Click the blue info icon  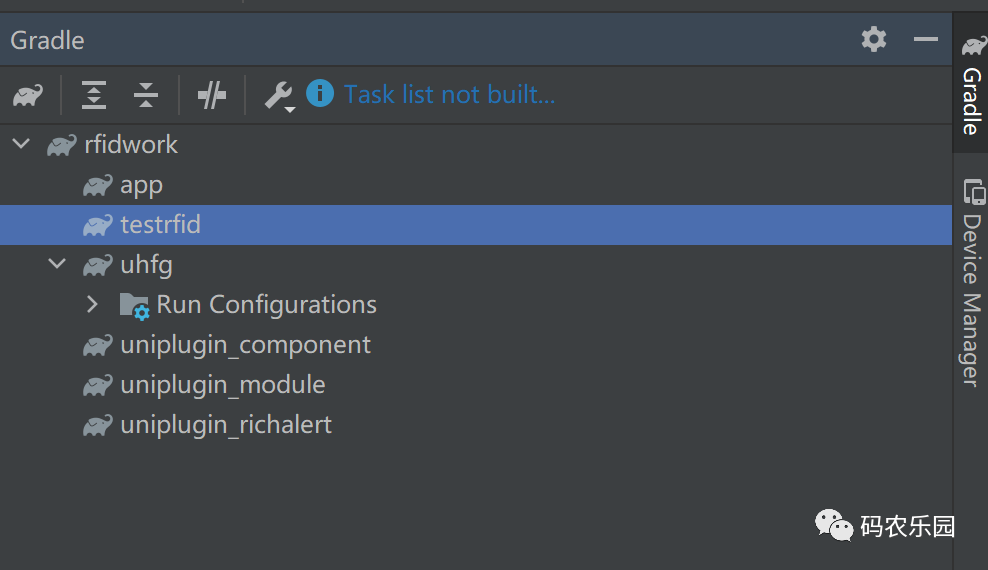coord(320,93)
